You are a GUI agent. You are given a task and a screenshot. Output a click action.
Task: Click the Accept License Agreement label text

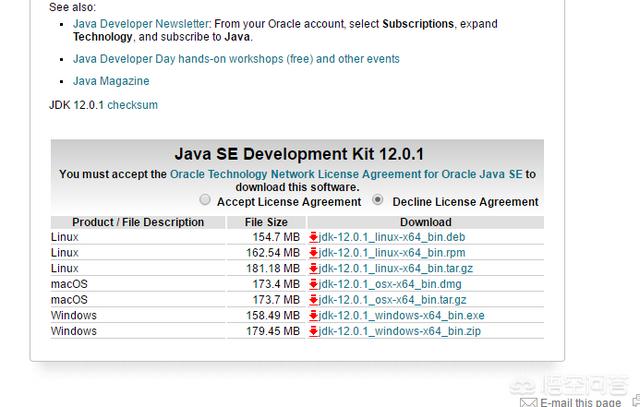tap(289, 202)
